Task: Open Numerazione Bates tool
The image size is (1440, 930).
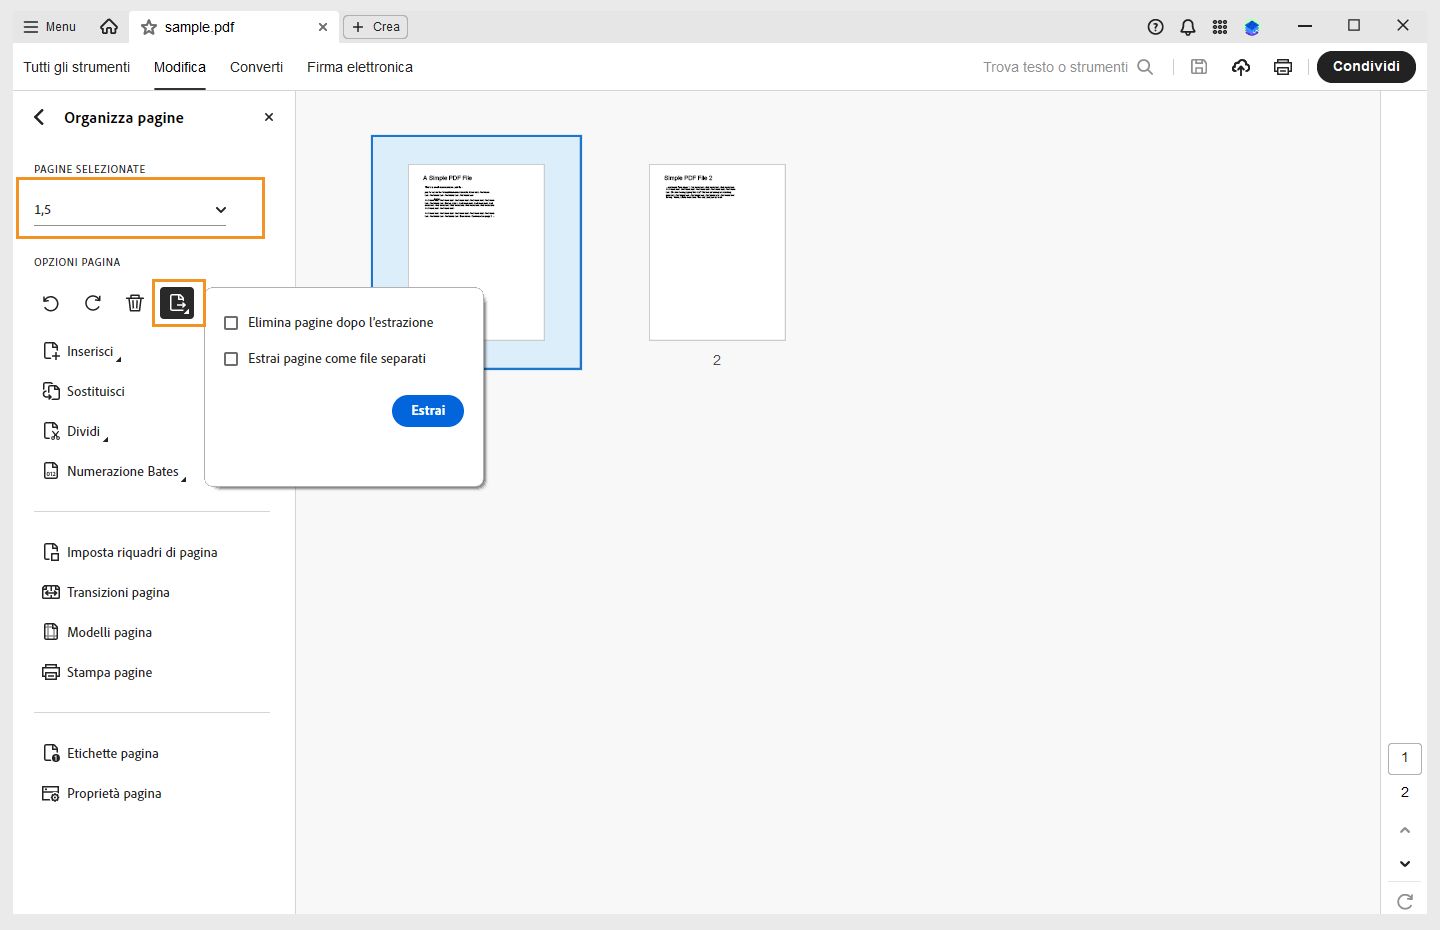Action: (x=122, y=471)
